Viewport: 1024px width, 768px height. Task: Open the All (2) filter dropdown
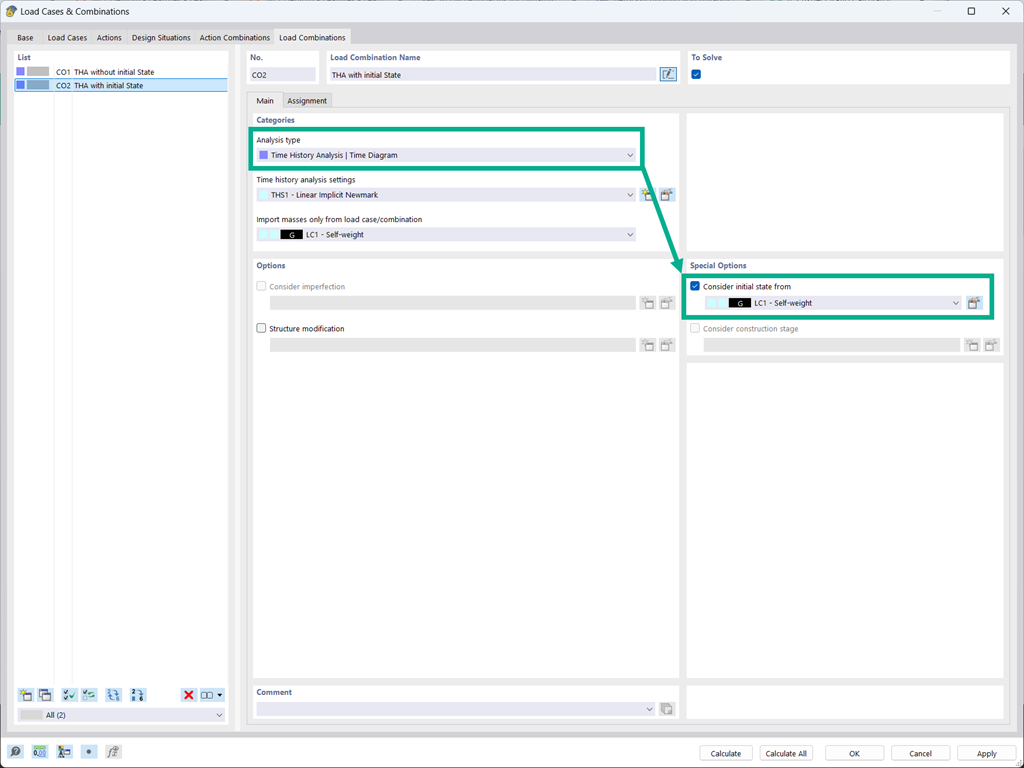tap(218, 714)
